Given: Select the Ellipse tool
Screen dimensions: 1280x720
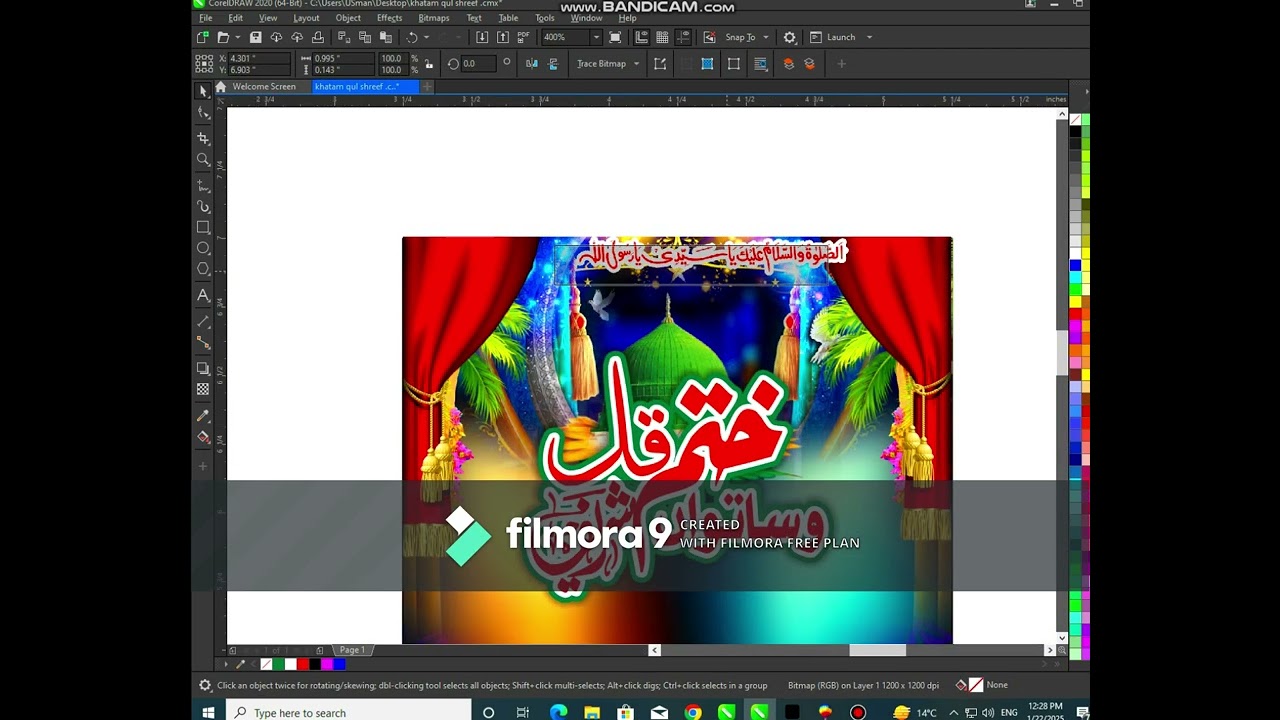Looking at the screenshot, I should [x=203, y=248].
